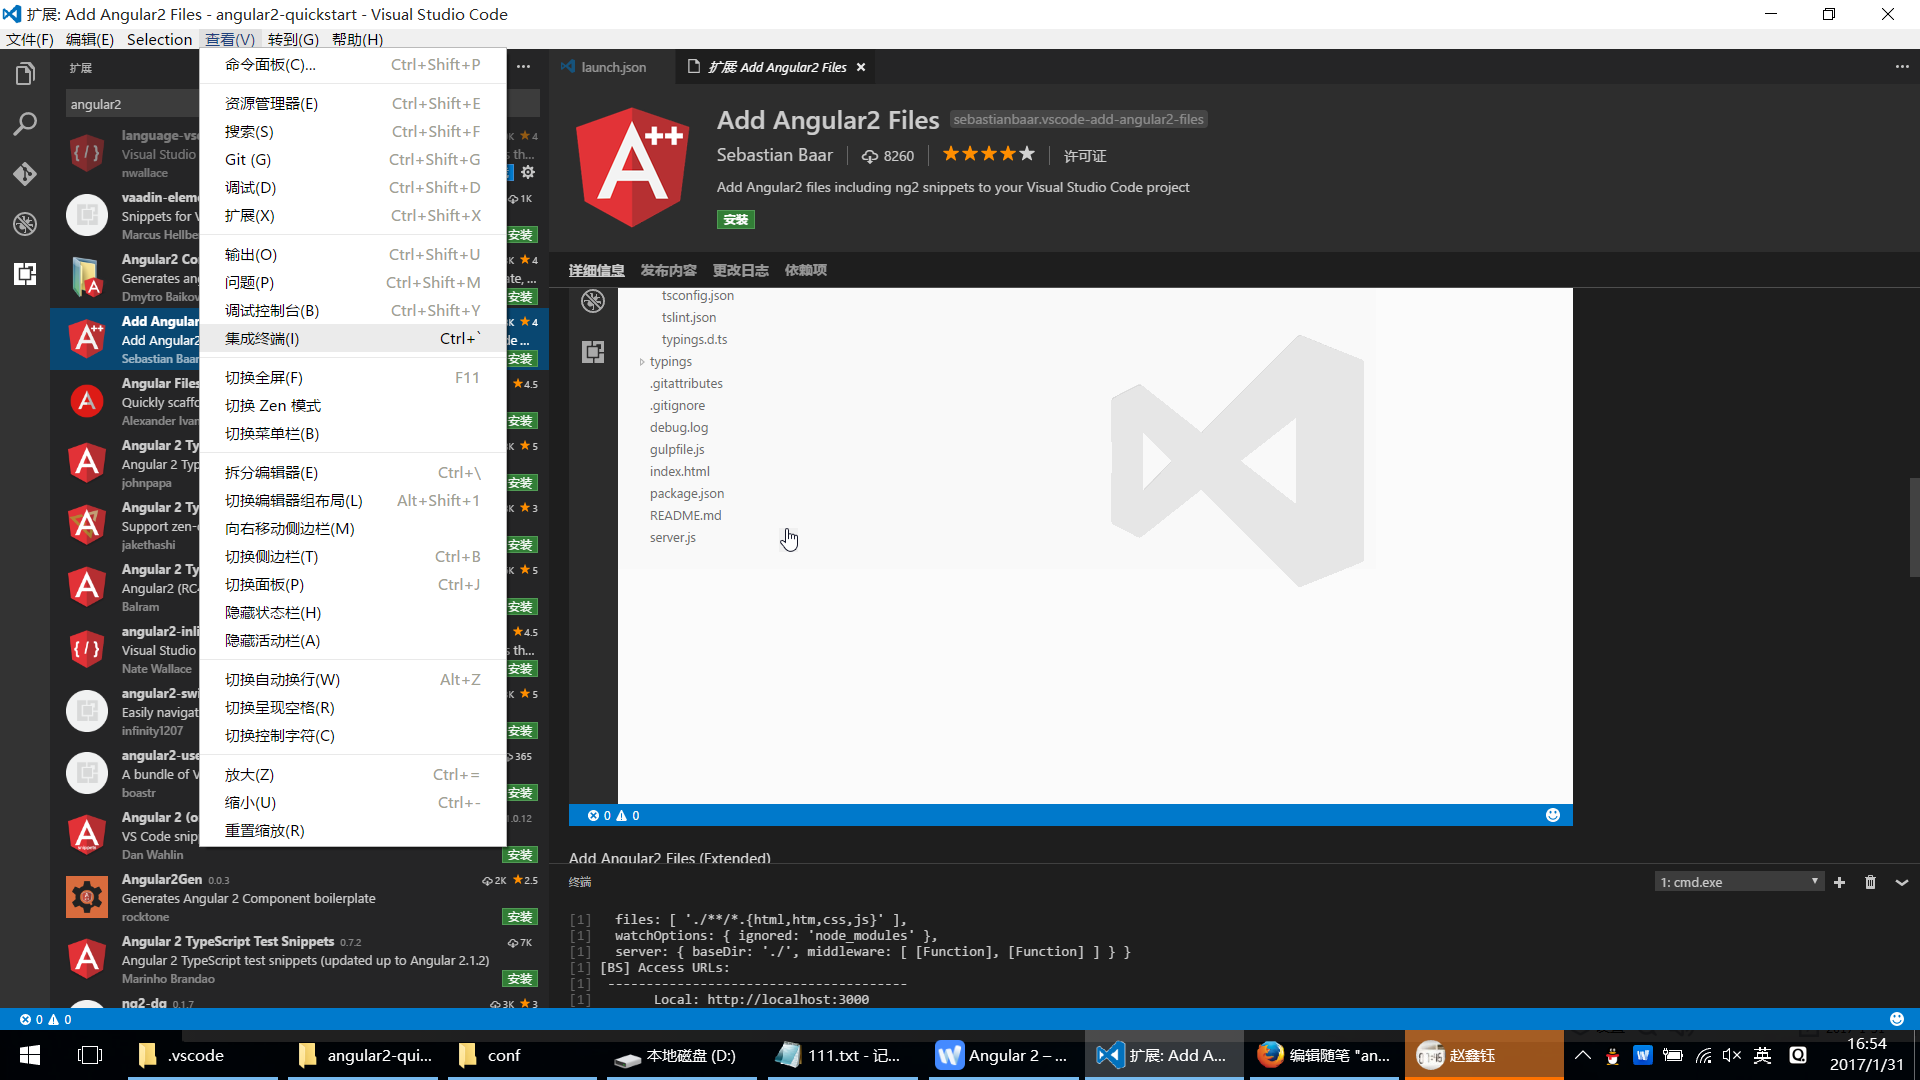
Task: Select 缩小 zoom out menu entry
Action: tap(352, 802)
